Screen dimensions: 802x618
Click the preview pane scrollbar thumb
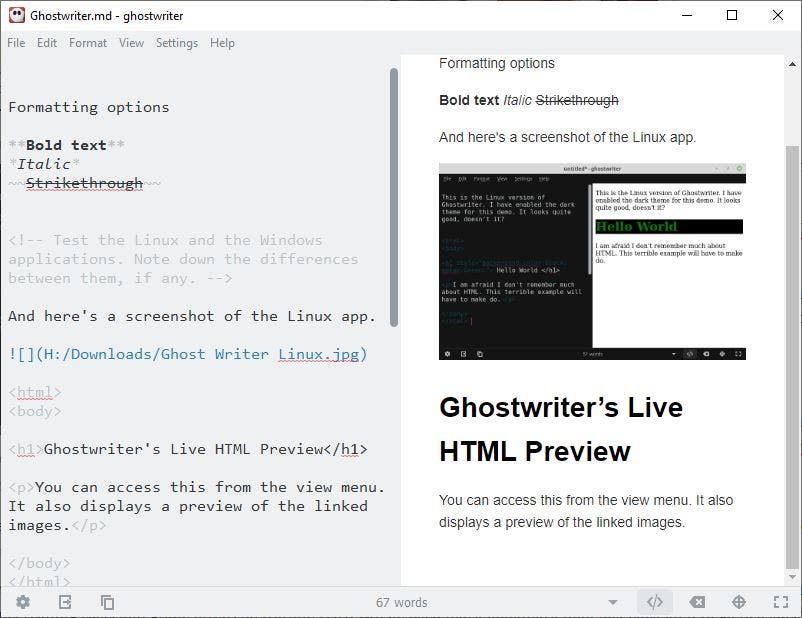click(792, 357)
